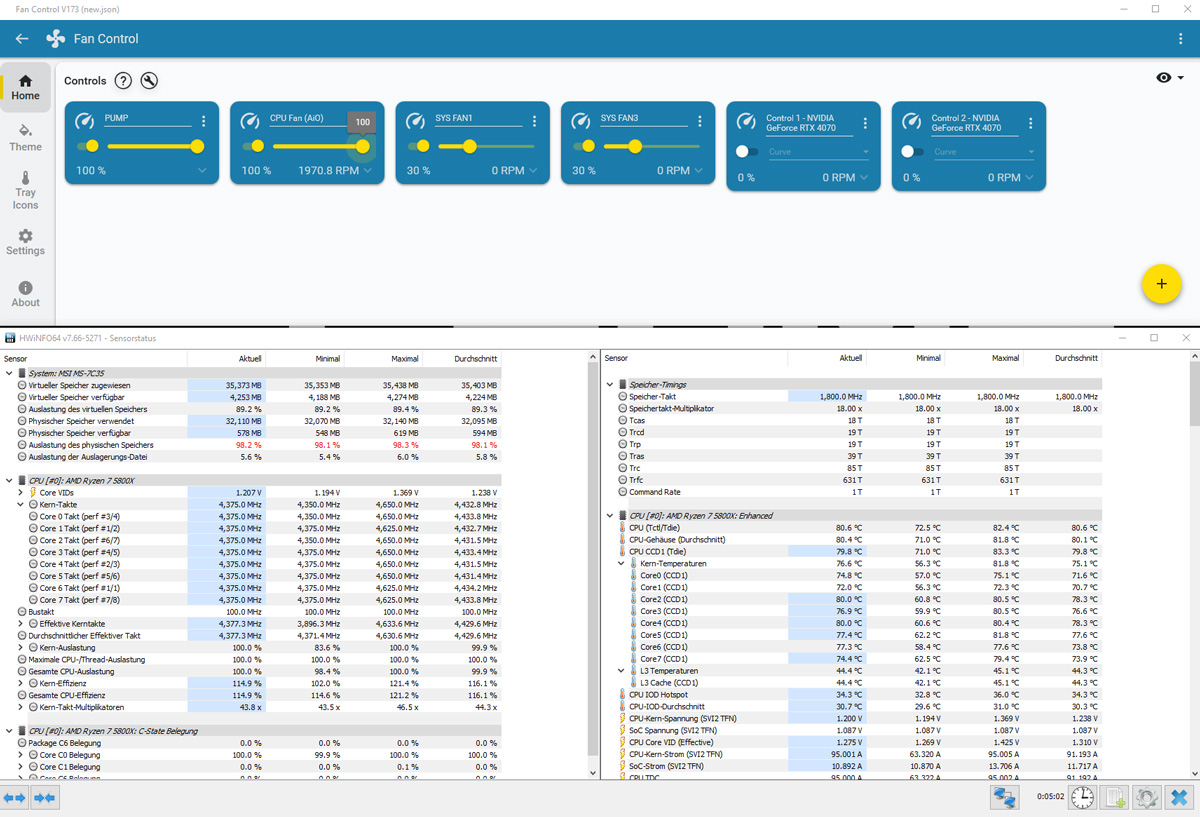Expand the PUMP card bottom chevron

(203, 171)
